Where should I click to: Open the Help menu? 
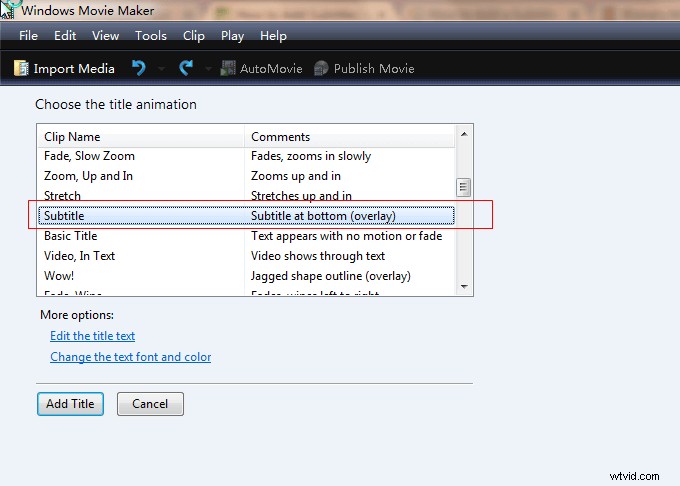[x=273, y=36]
